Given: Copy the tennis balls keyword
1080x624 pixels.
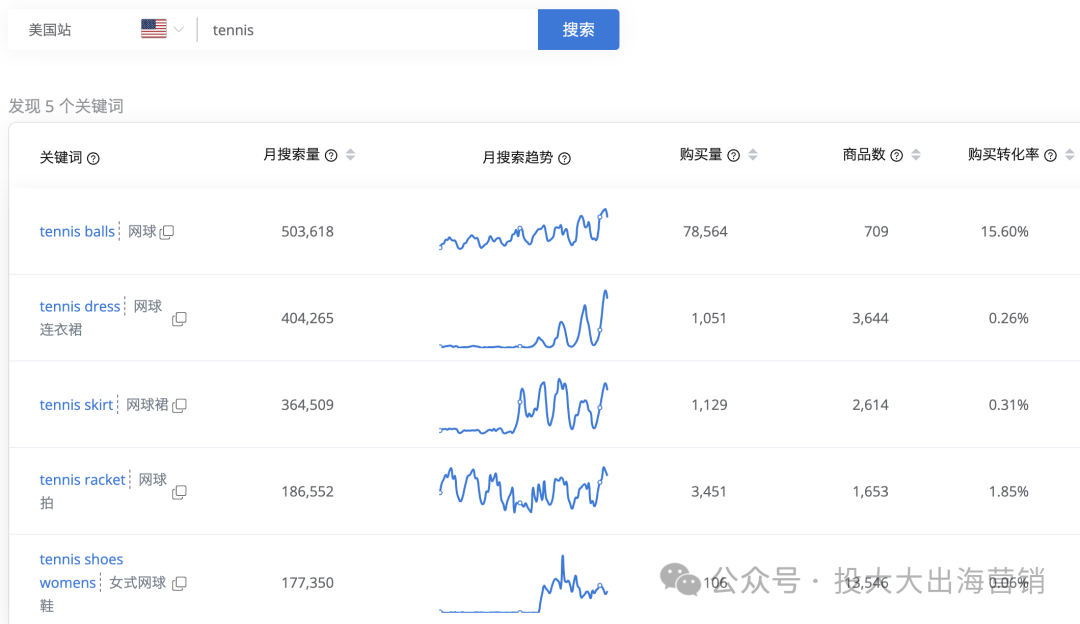Looking at the screenshot, I should point(167,232).
